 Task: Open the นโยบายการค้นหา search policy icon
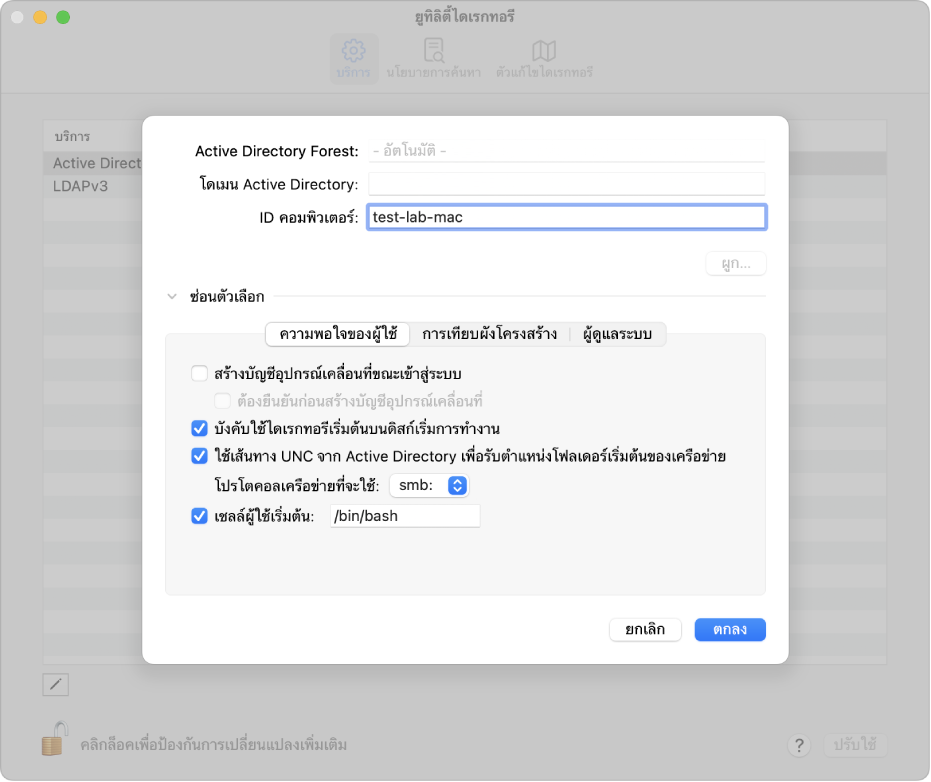coord(433,59)
